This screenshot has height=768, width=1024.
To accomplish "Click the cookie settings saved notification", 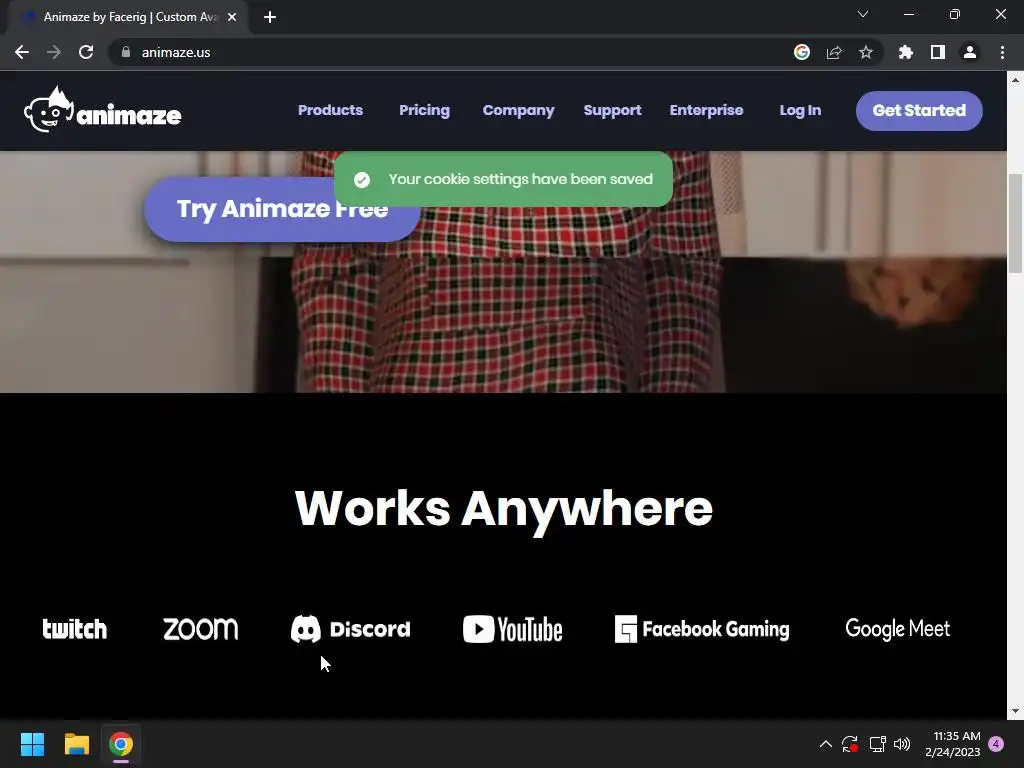I will click(503, 179).
